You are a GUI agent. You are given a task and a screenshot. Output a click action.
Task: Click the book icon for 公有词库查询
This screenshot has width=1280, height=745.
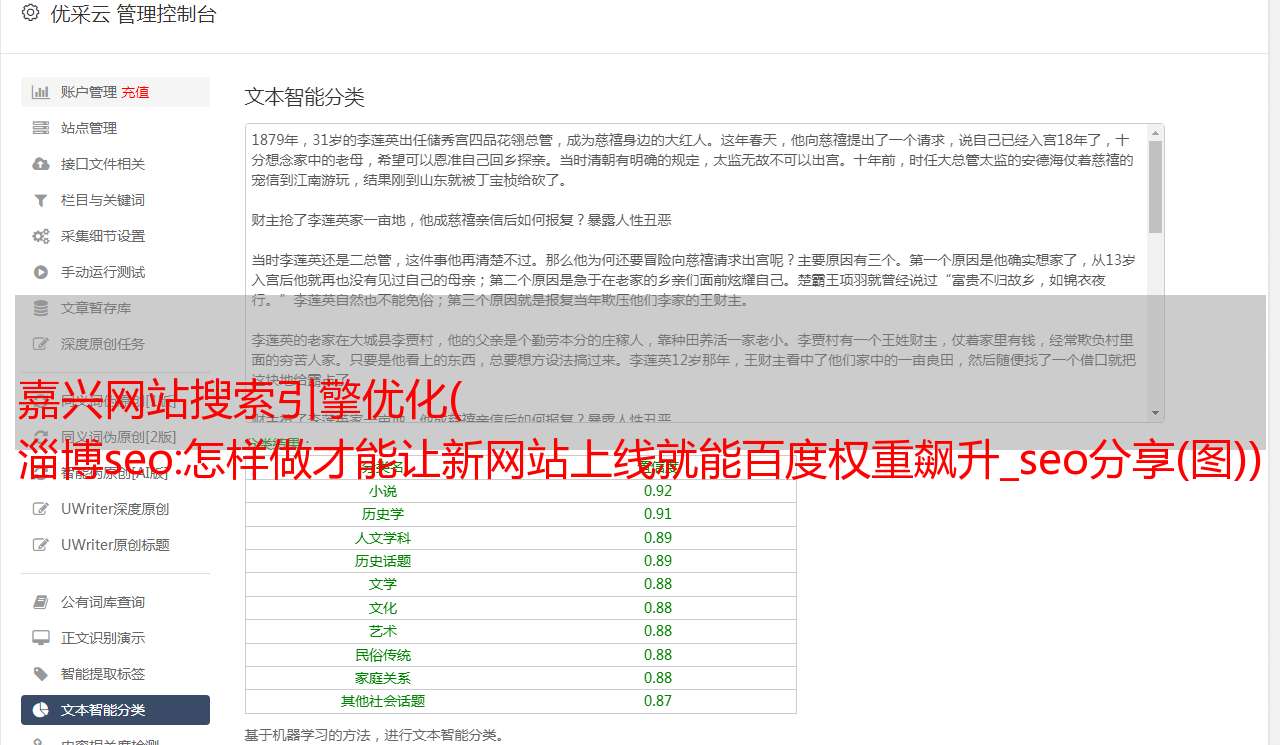41,602
